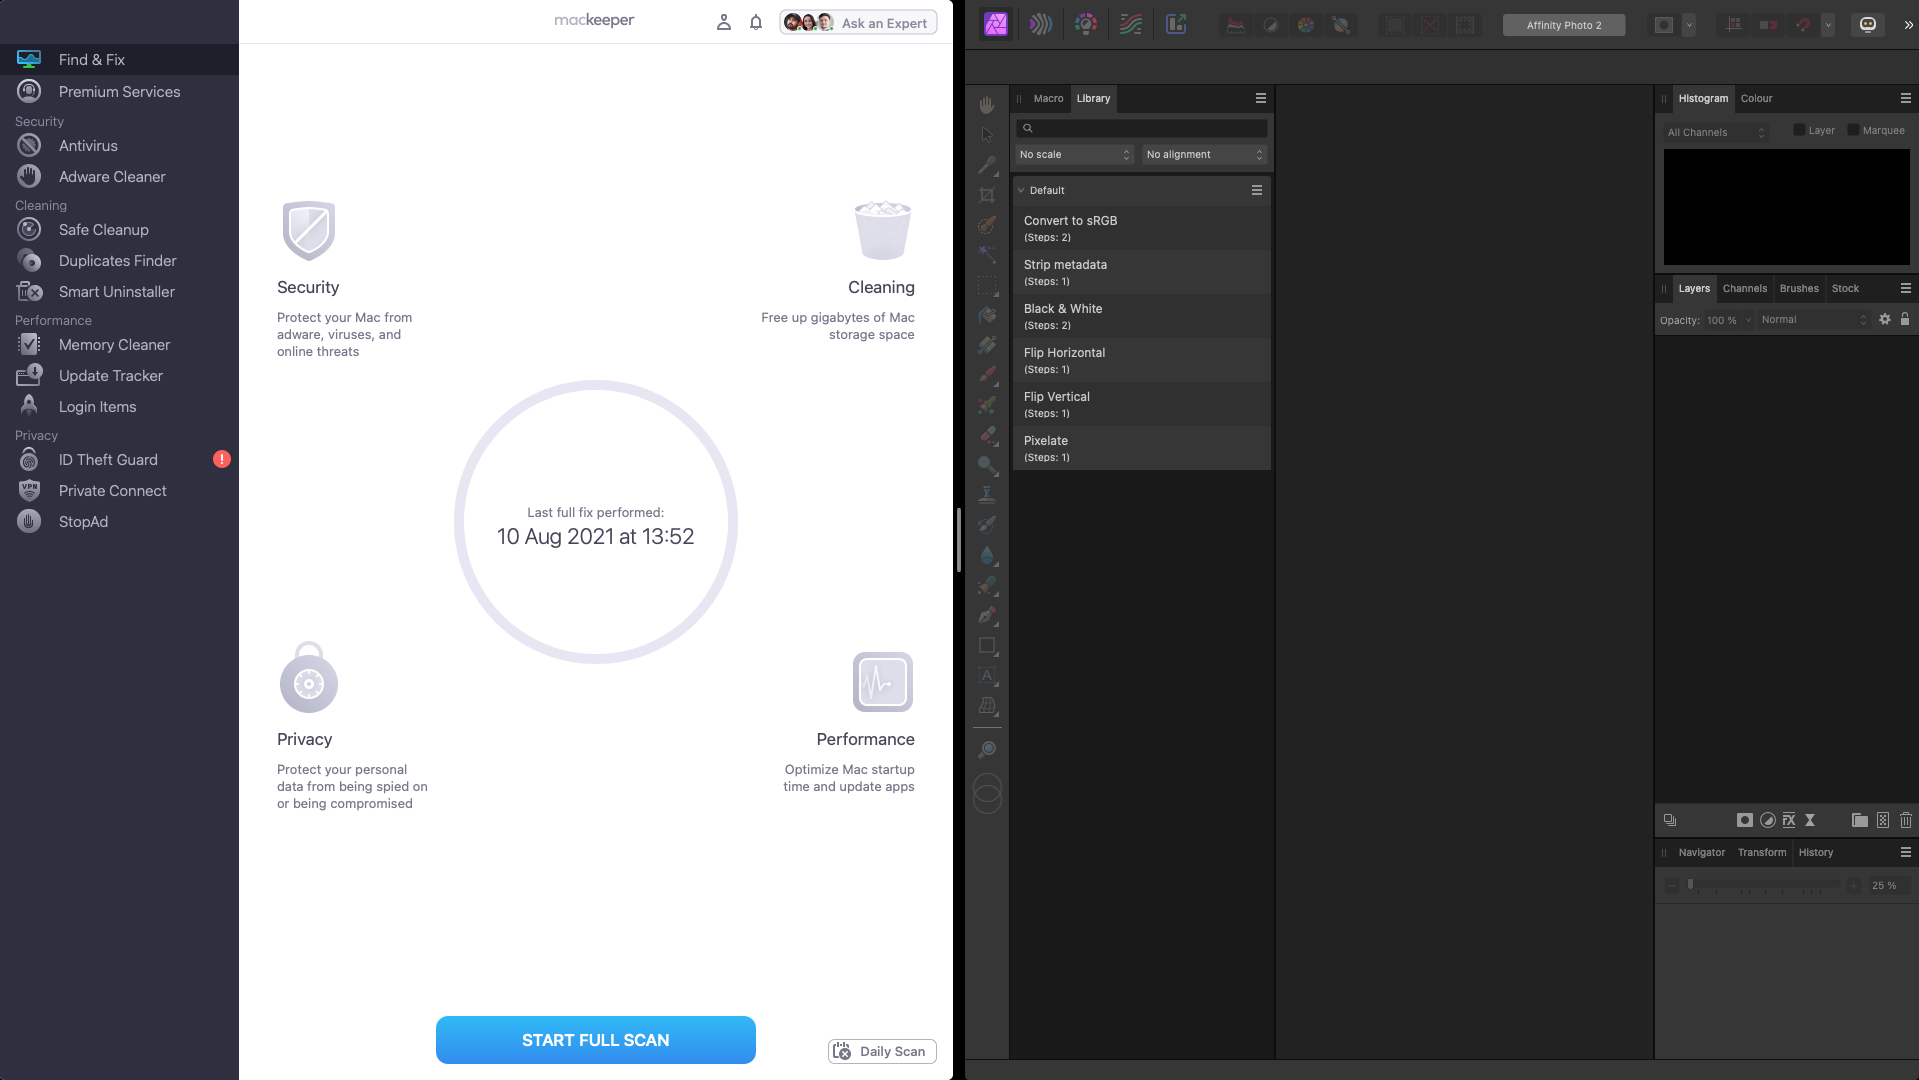Toggle snapping magnet in Affinity toolbar

pos(1803,25)
